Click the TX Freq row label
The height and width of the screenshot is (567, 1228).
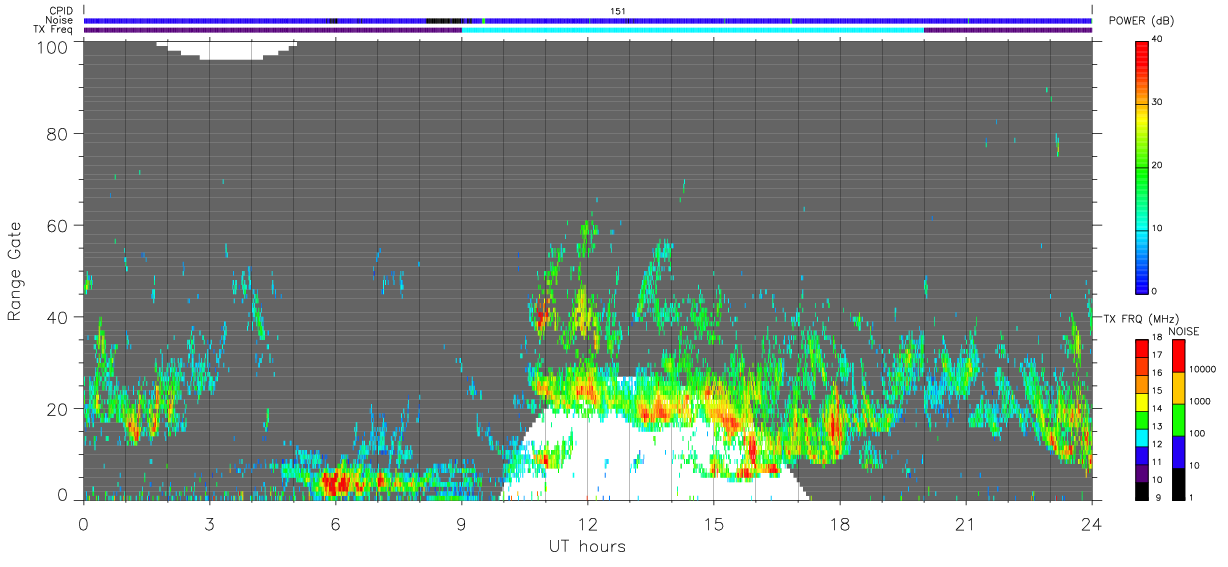(53, 29)
